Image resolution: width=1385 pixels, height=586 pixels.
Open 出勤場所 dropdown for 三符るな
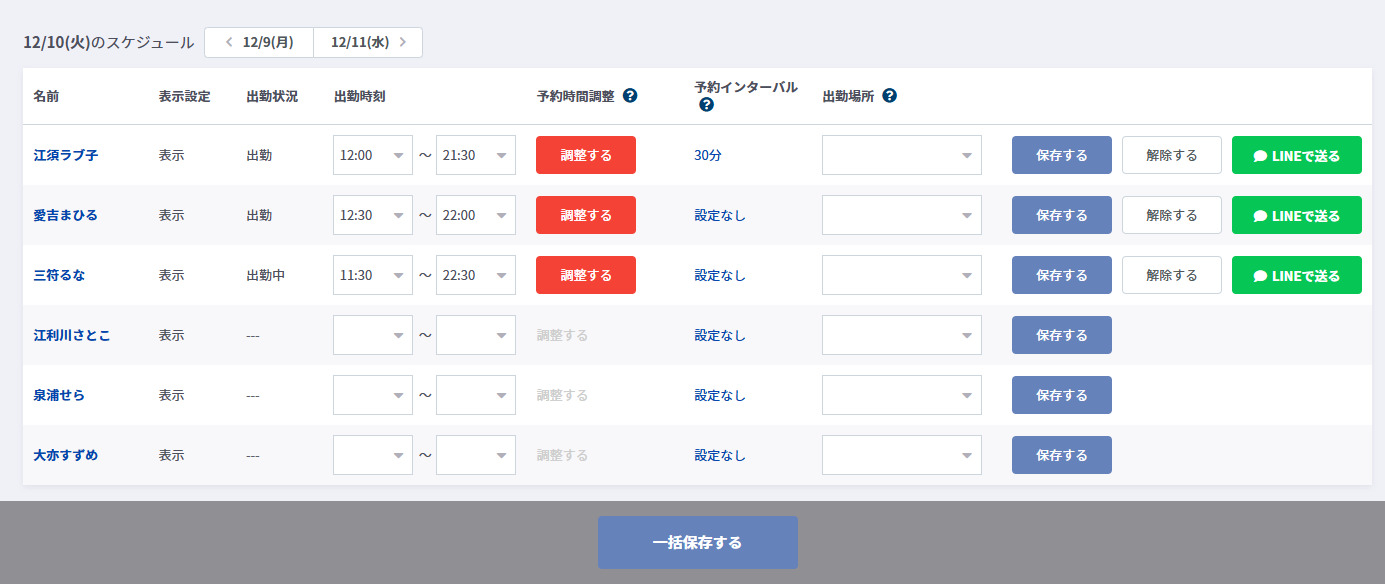901,275
